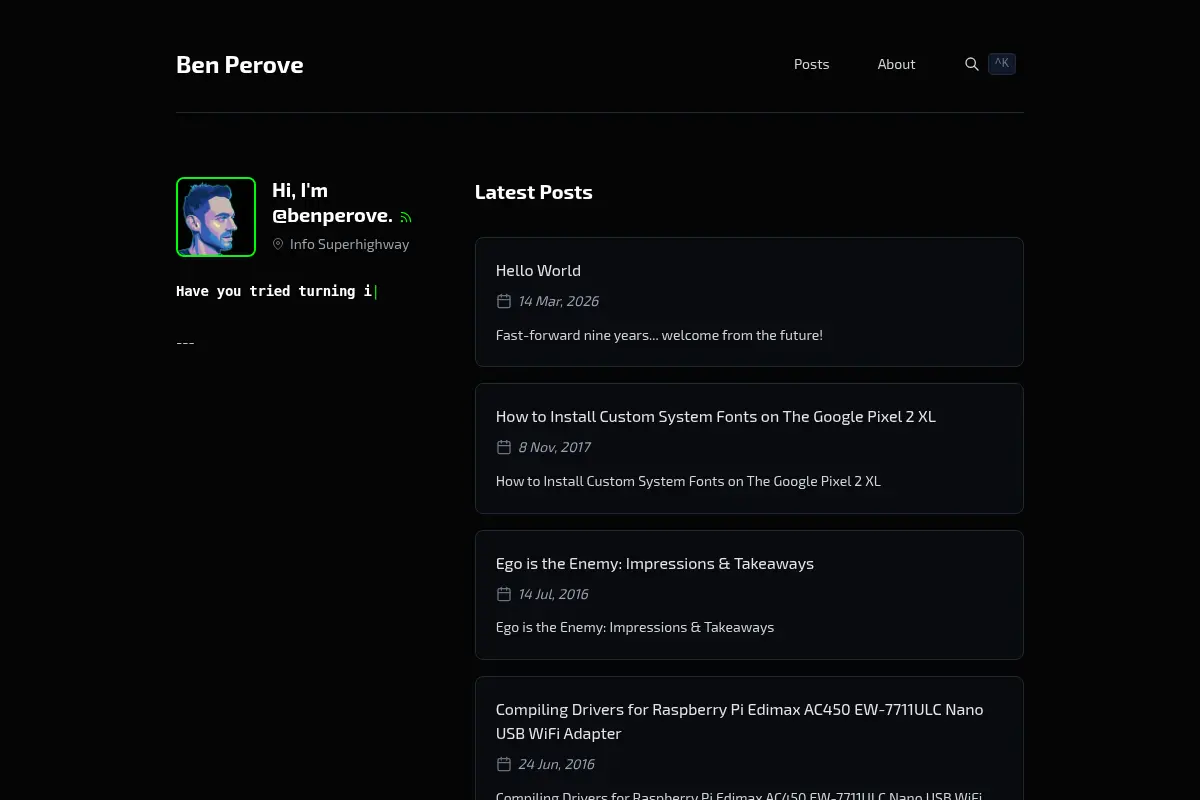Image resolution: width=1200 pixels, height=800 pixels.
Task: Click the 14 Jul, 2016 date
Action: [553, 594]
